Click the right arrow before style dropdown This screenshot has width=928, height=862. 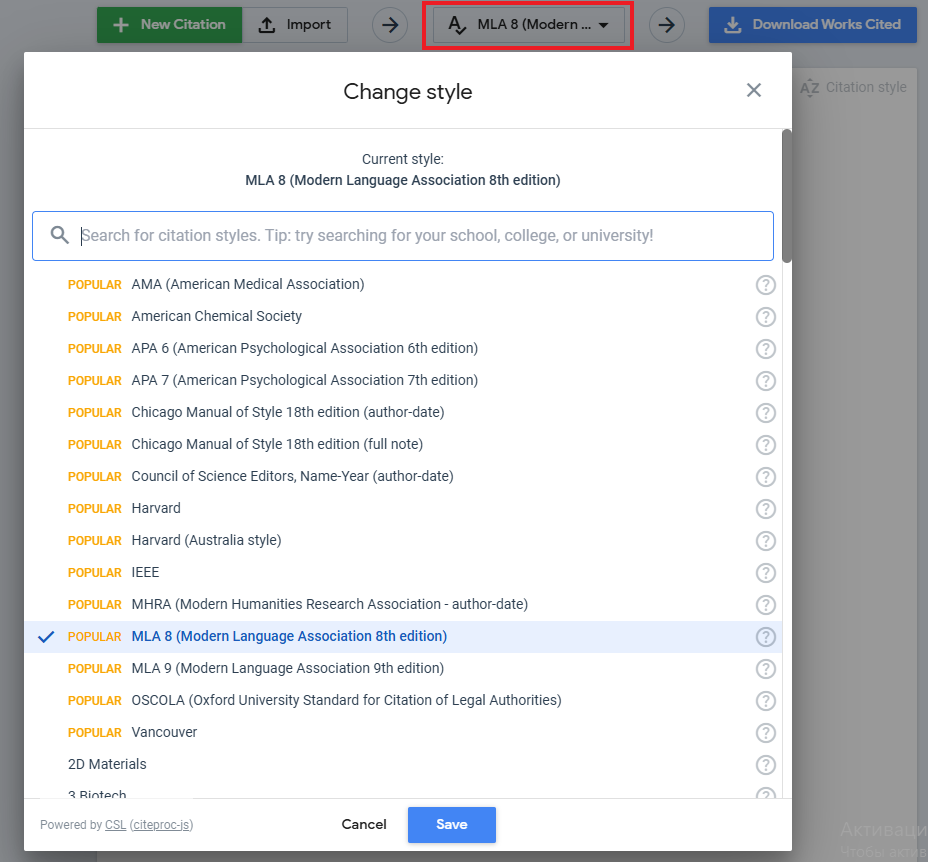point(390,25)
